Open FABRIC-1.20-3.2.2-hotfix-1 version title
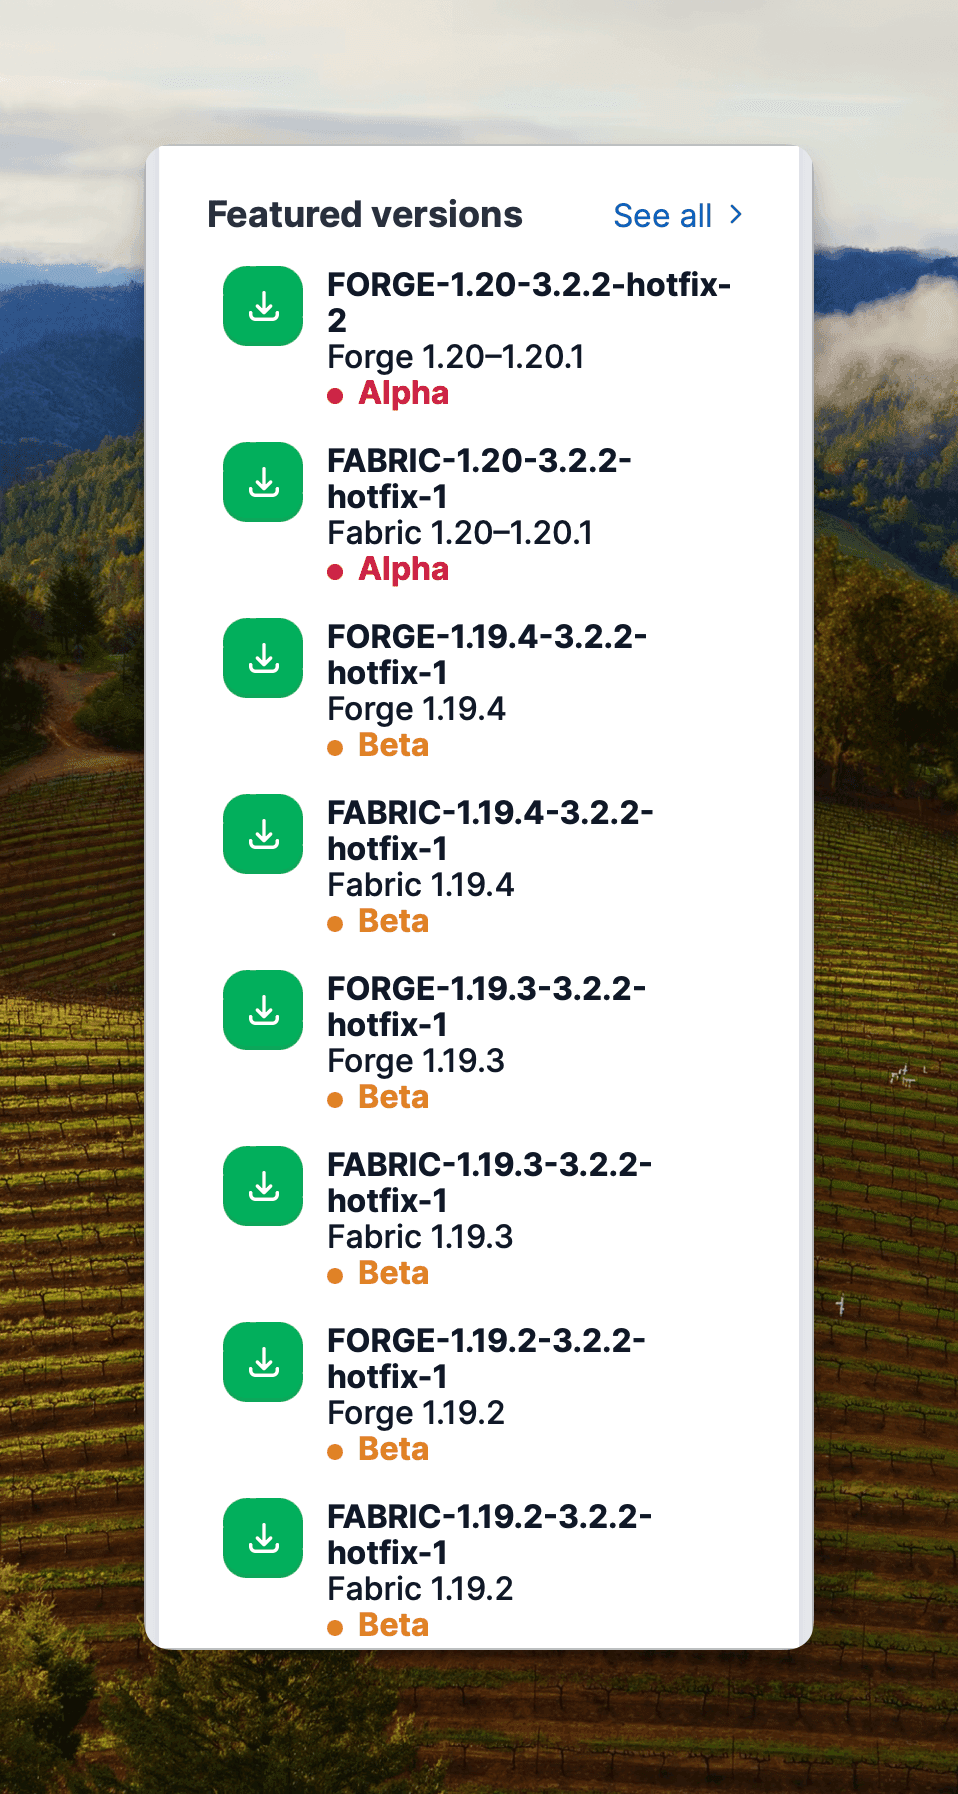Image resolution: width=958 pixels, height=1794 pixels. point(479,478)
